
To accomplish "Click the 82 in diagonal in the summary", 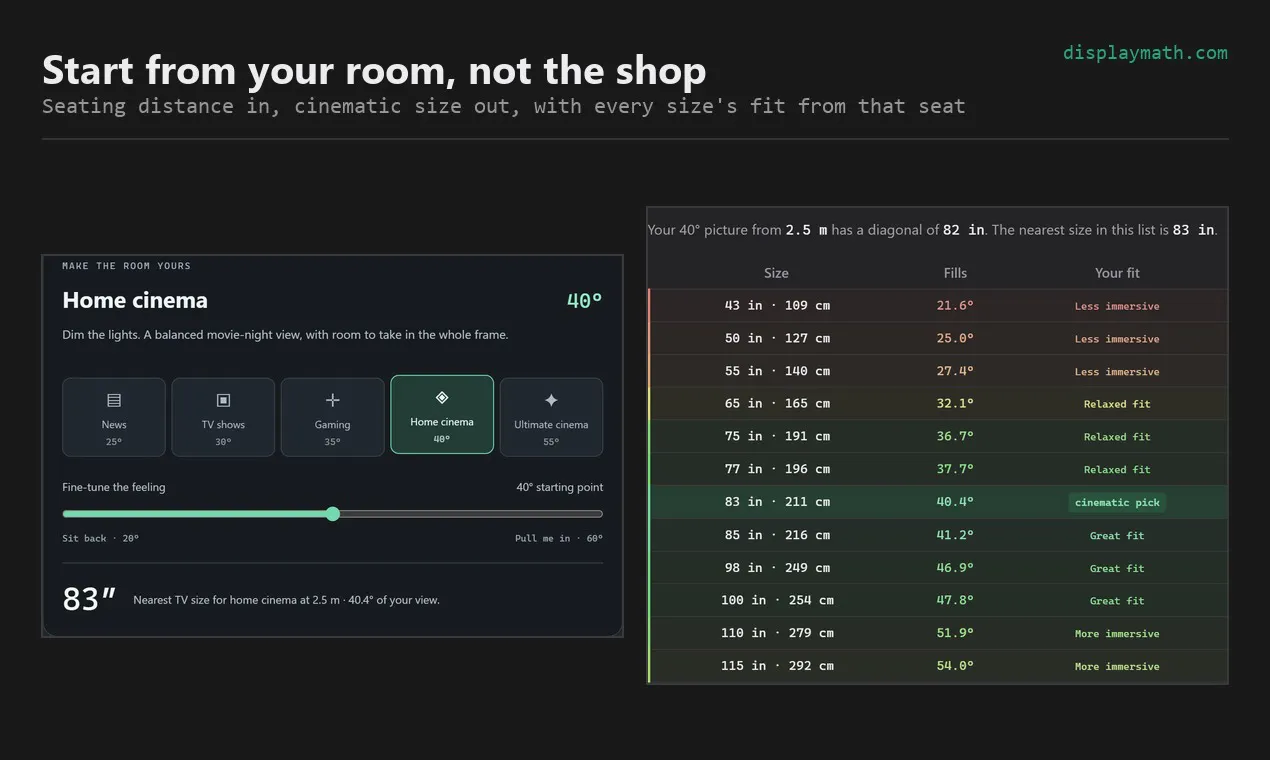I will [963, 230].
